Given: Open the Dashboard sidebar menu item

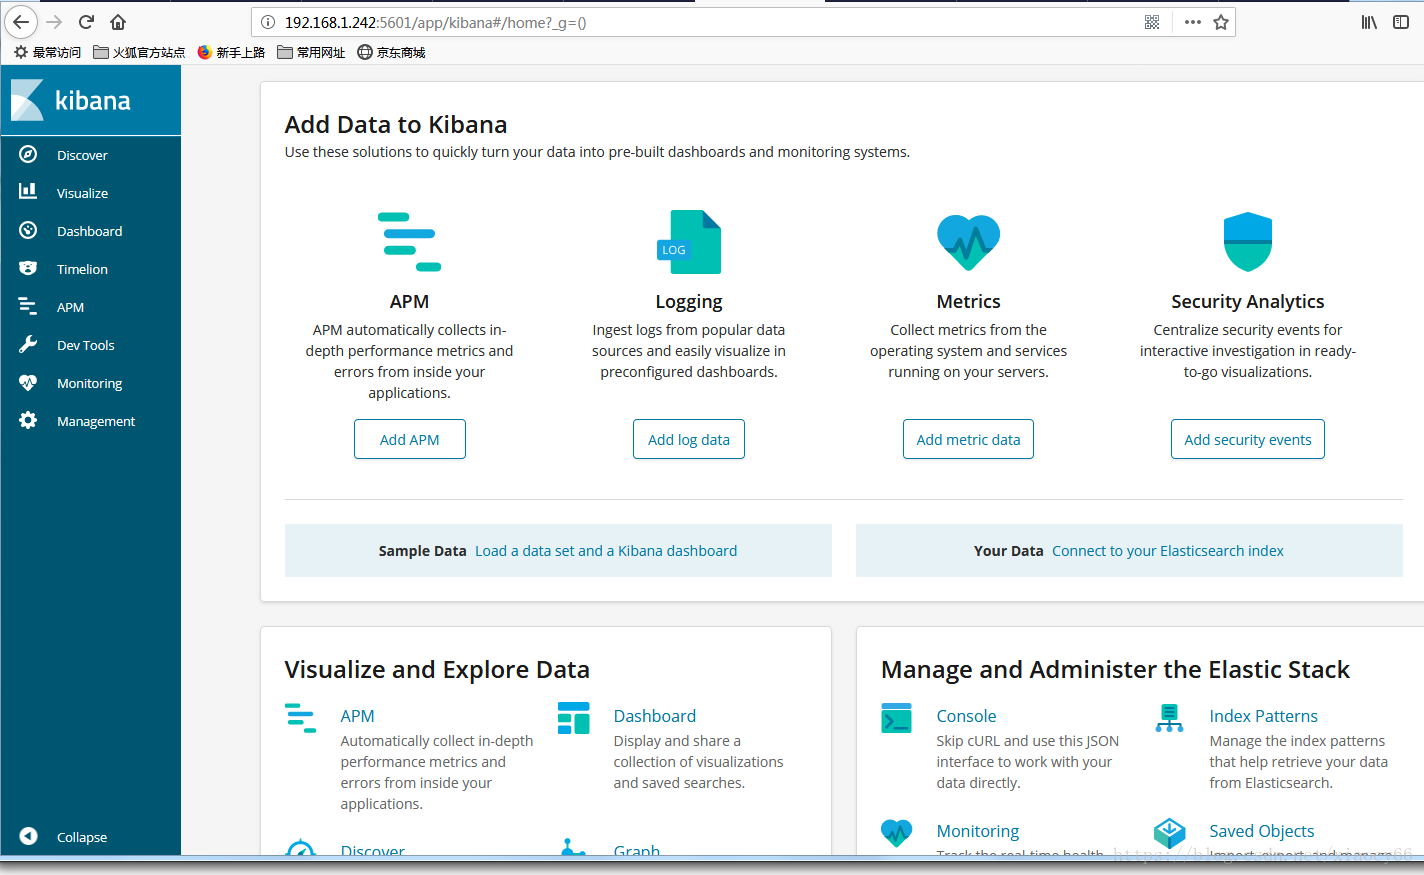Looking at the screenshot, I should tap(91, 231).
